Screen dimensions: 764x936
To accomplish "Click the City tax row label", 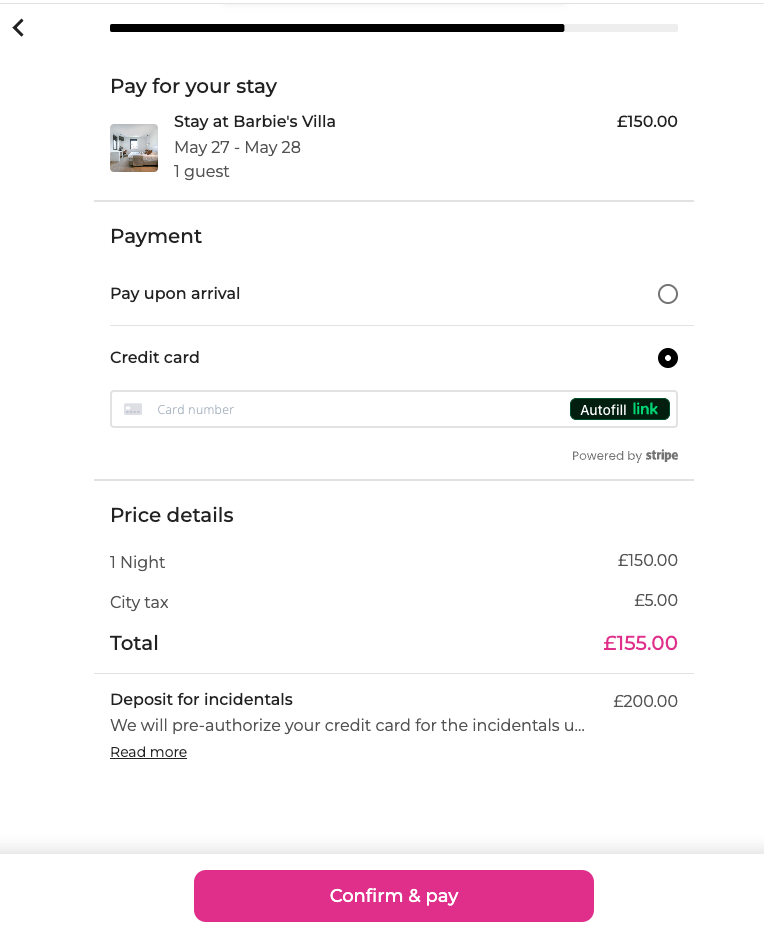I will coord(139,602).
